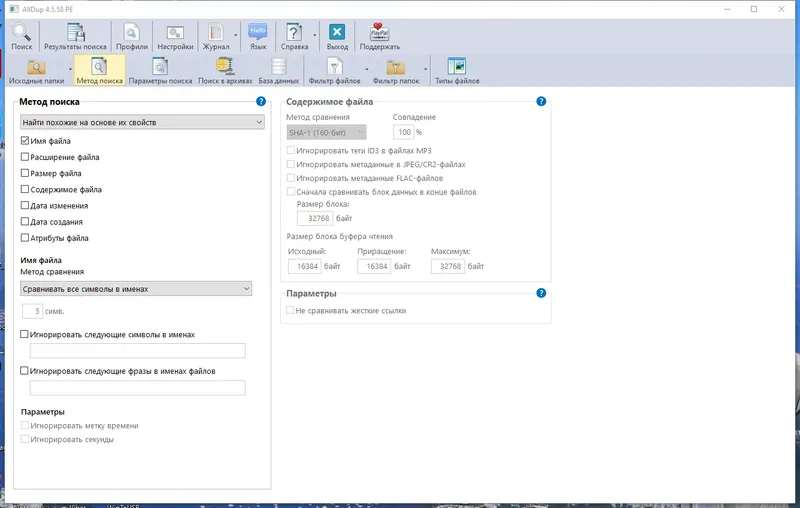
Task: Maximize the AllDup window
Action: pos(754,9)
